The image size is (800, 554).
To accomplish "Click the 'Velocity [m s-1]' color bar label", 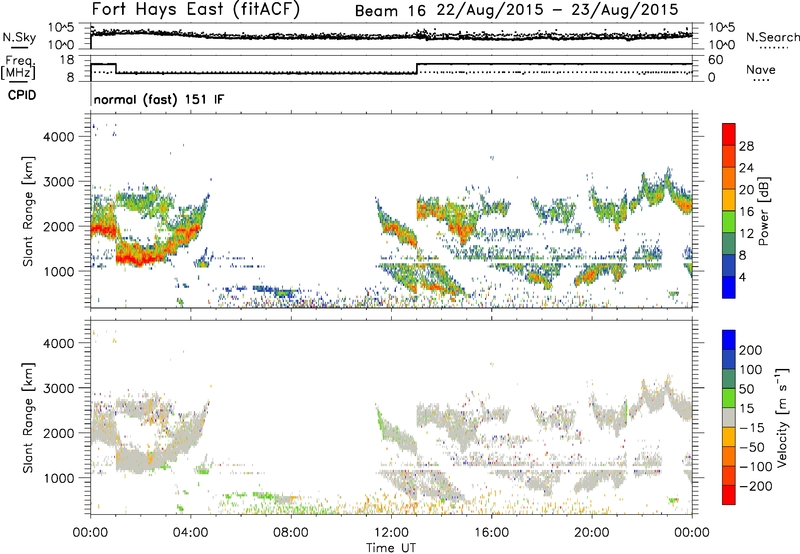I will (782, 417).
